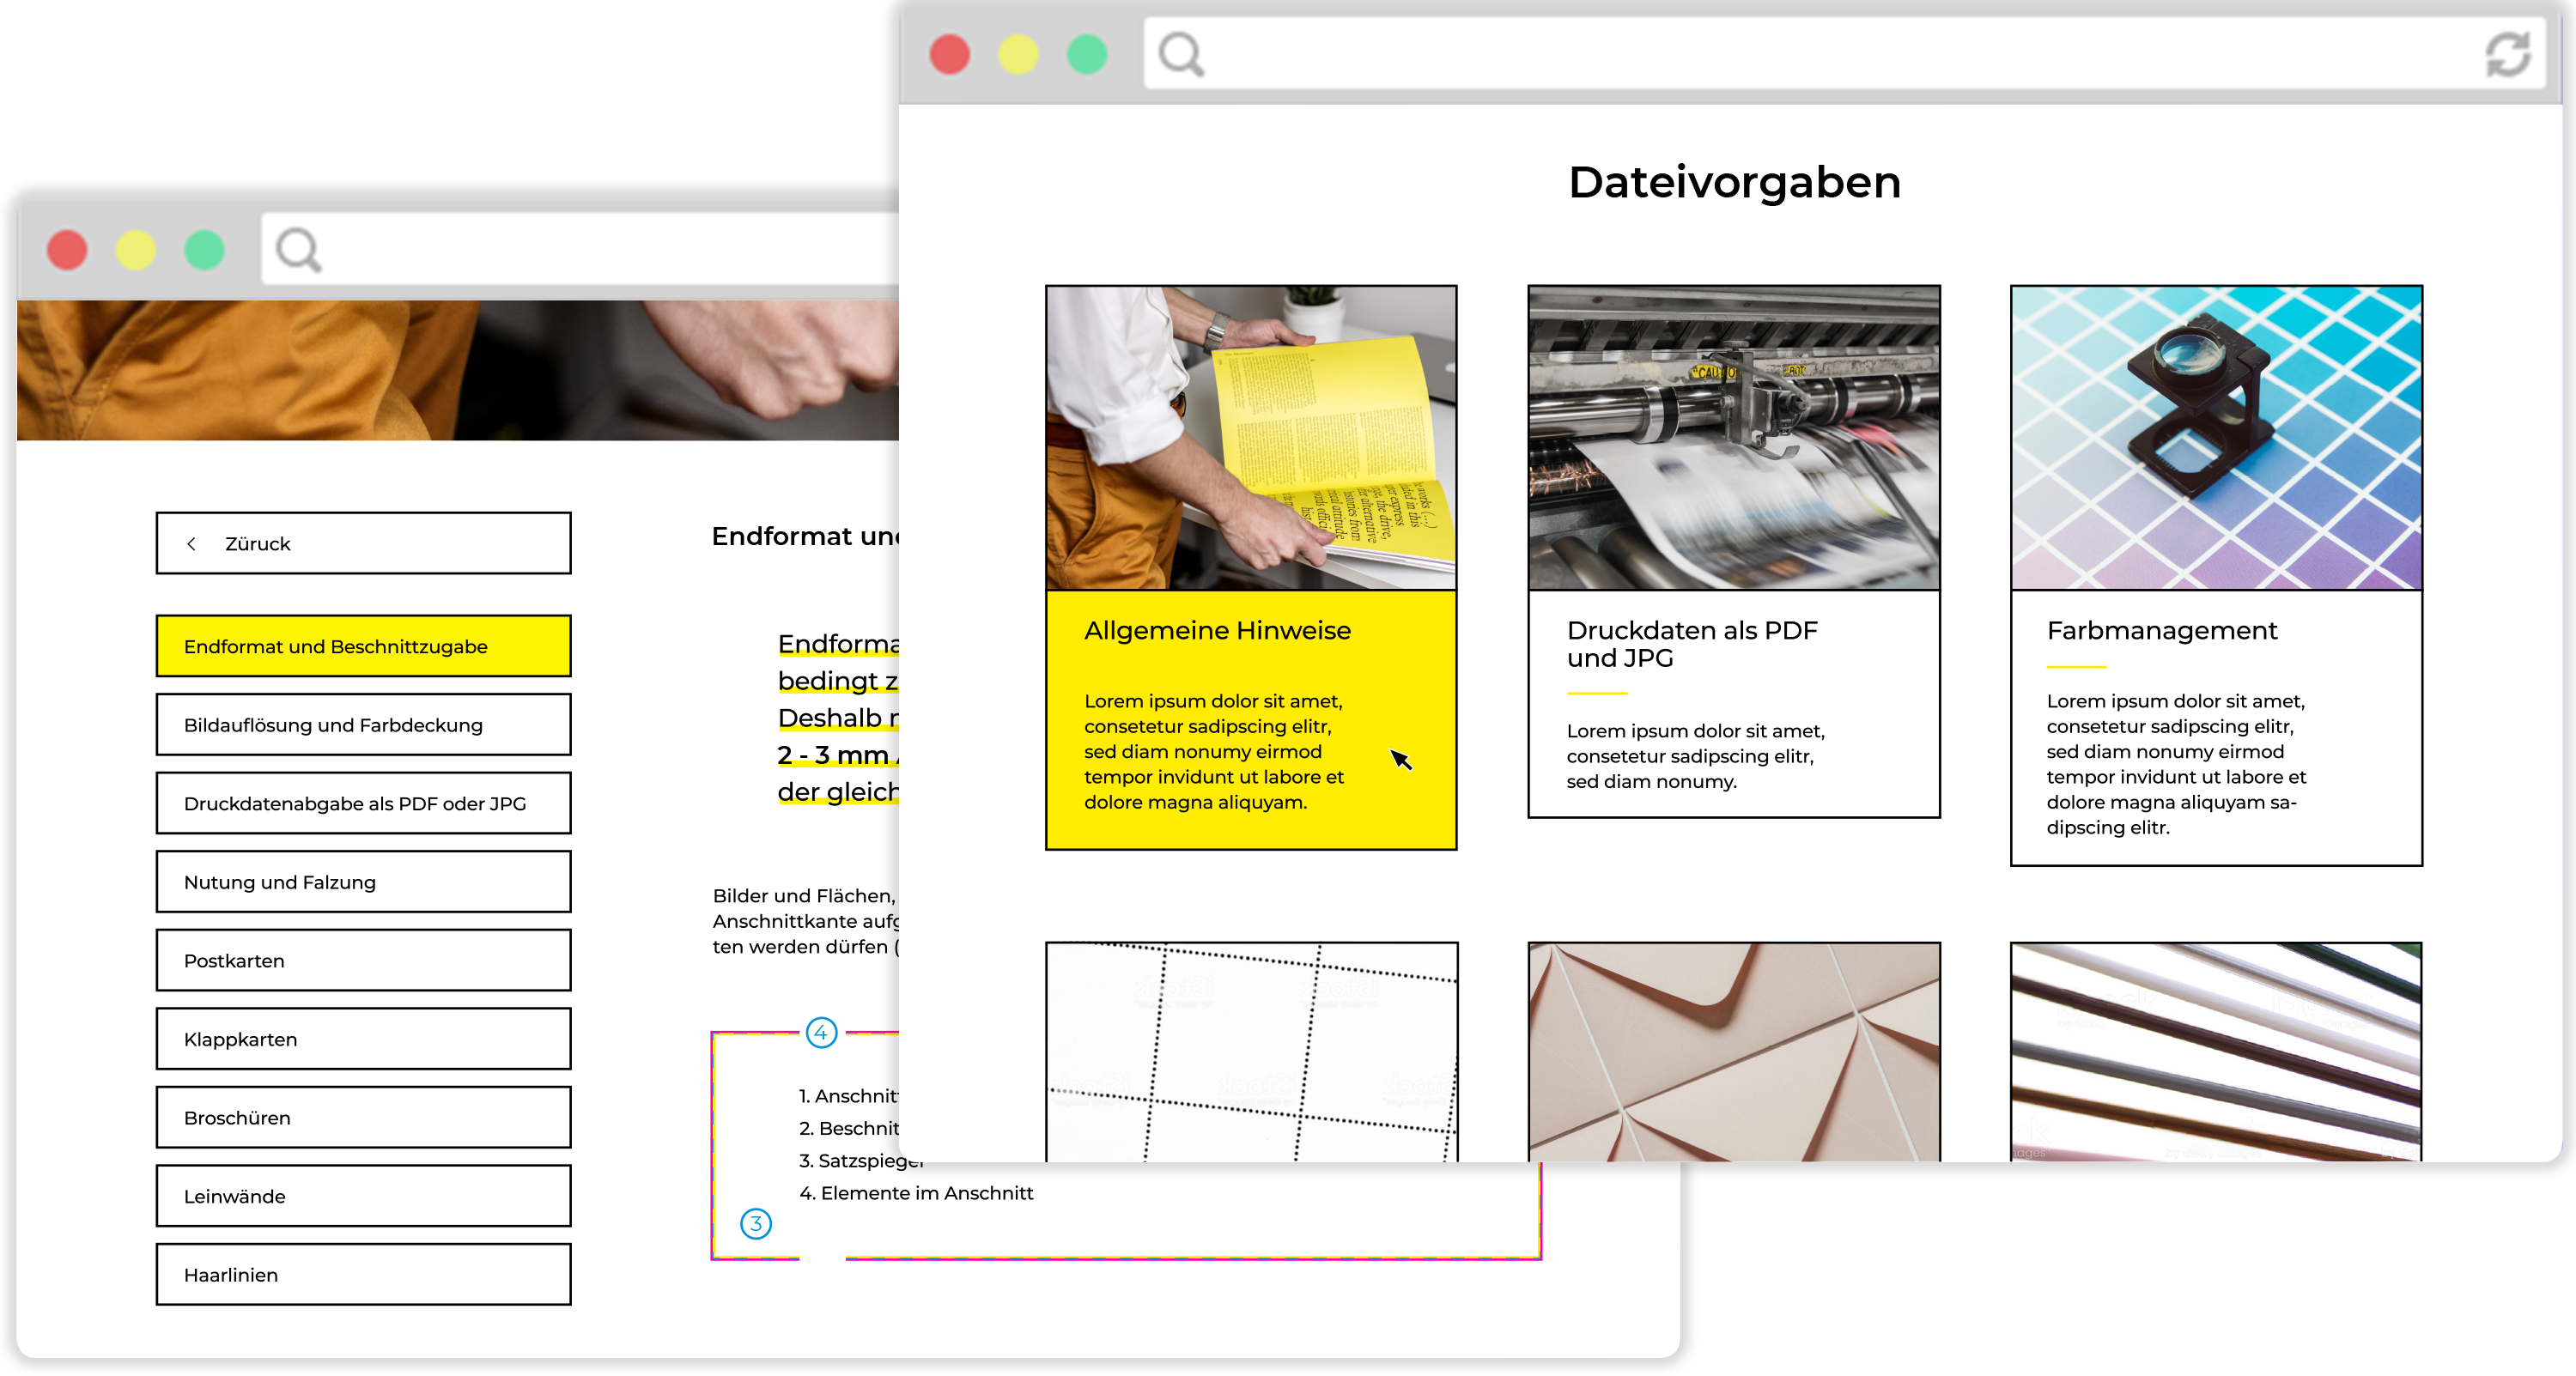Screen dimensions: 2576x1376
Task: Click the search magnifier in back browser
Action: coord(298,250)
